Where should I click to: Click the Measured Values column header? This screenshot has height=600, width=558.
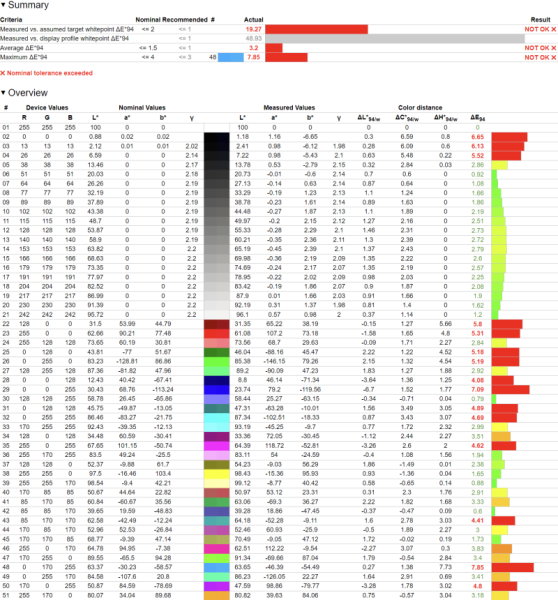pos(289,108)
